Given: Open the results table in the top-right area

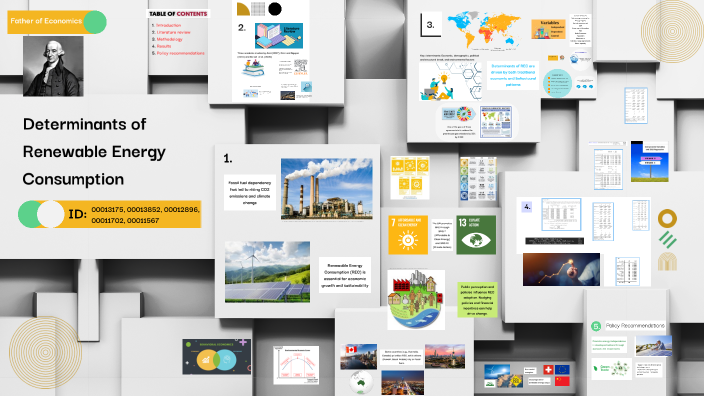Looking at the screenshot, I should (x=636, y=106).
